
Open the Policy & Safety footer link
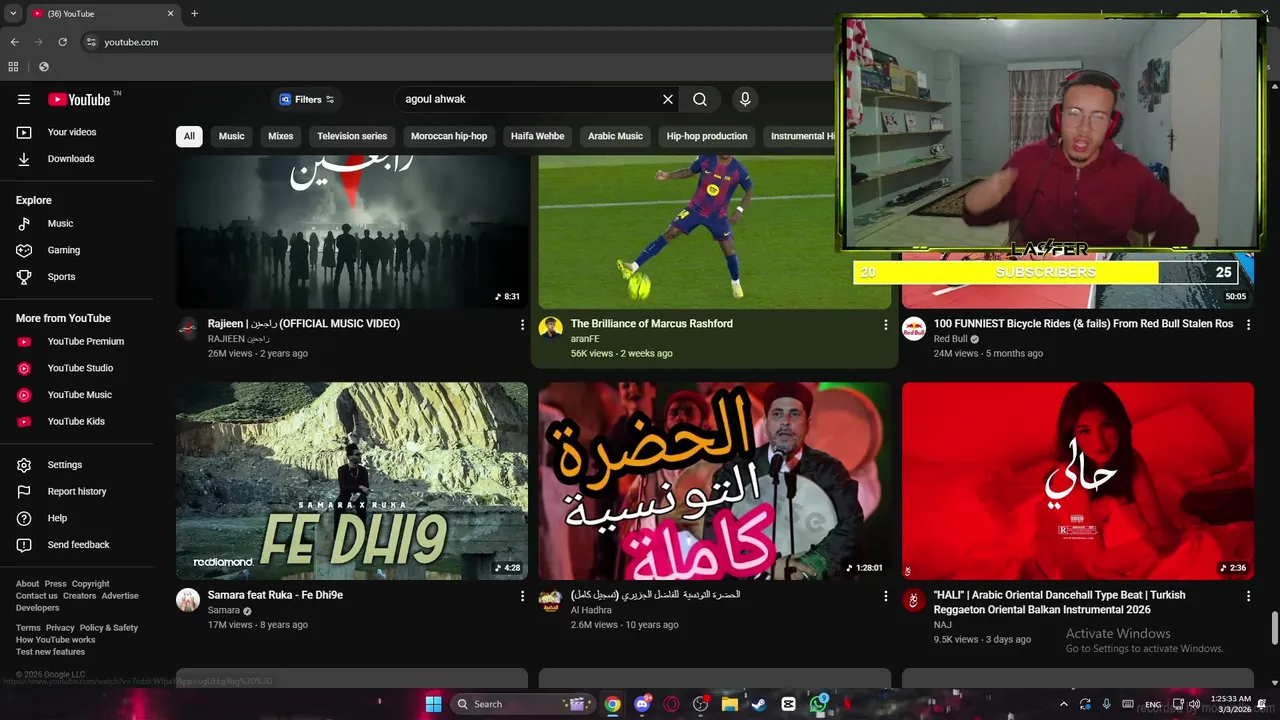pyautogui.click(x=109, y=628)
